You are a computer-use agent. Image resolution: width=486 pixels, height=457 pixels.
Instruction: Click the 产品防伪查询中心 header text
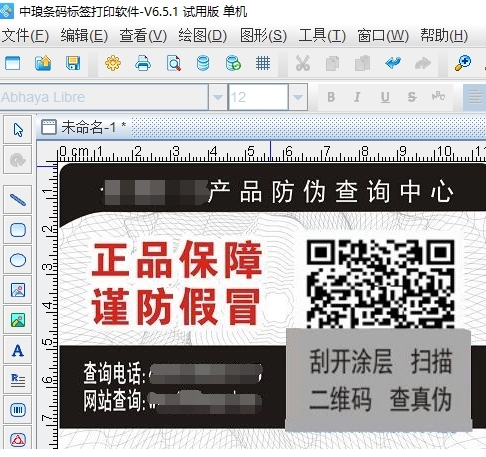coord(330,192)
